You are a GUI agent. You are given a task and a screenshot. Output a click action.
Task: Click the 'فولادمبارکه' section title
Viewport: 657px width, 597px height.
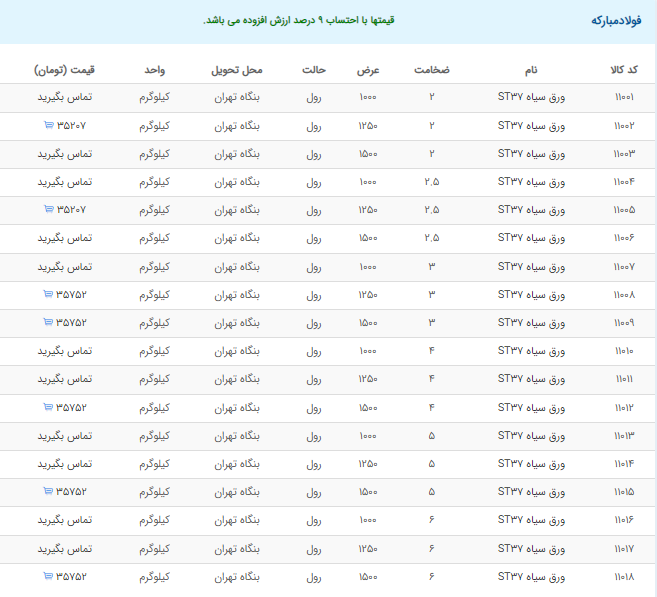[614, 20]
